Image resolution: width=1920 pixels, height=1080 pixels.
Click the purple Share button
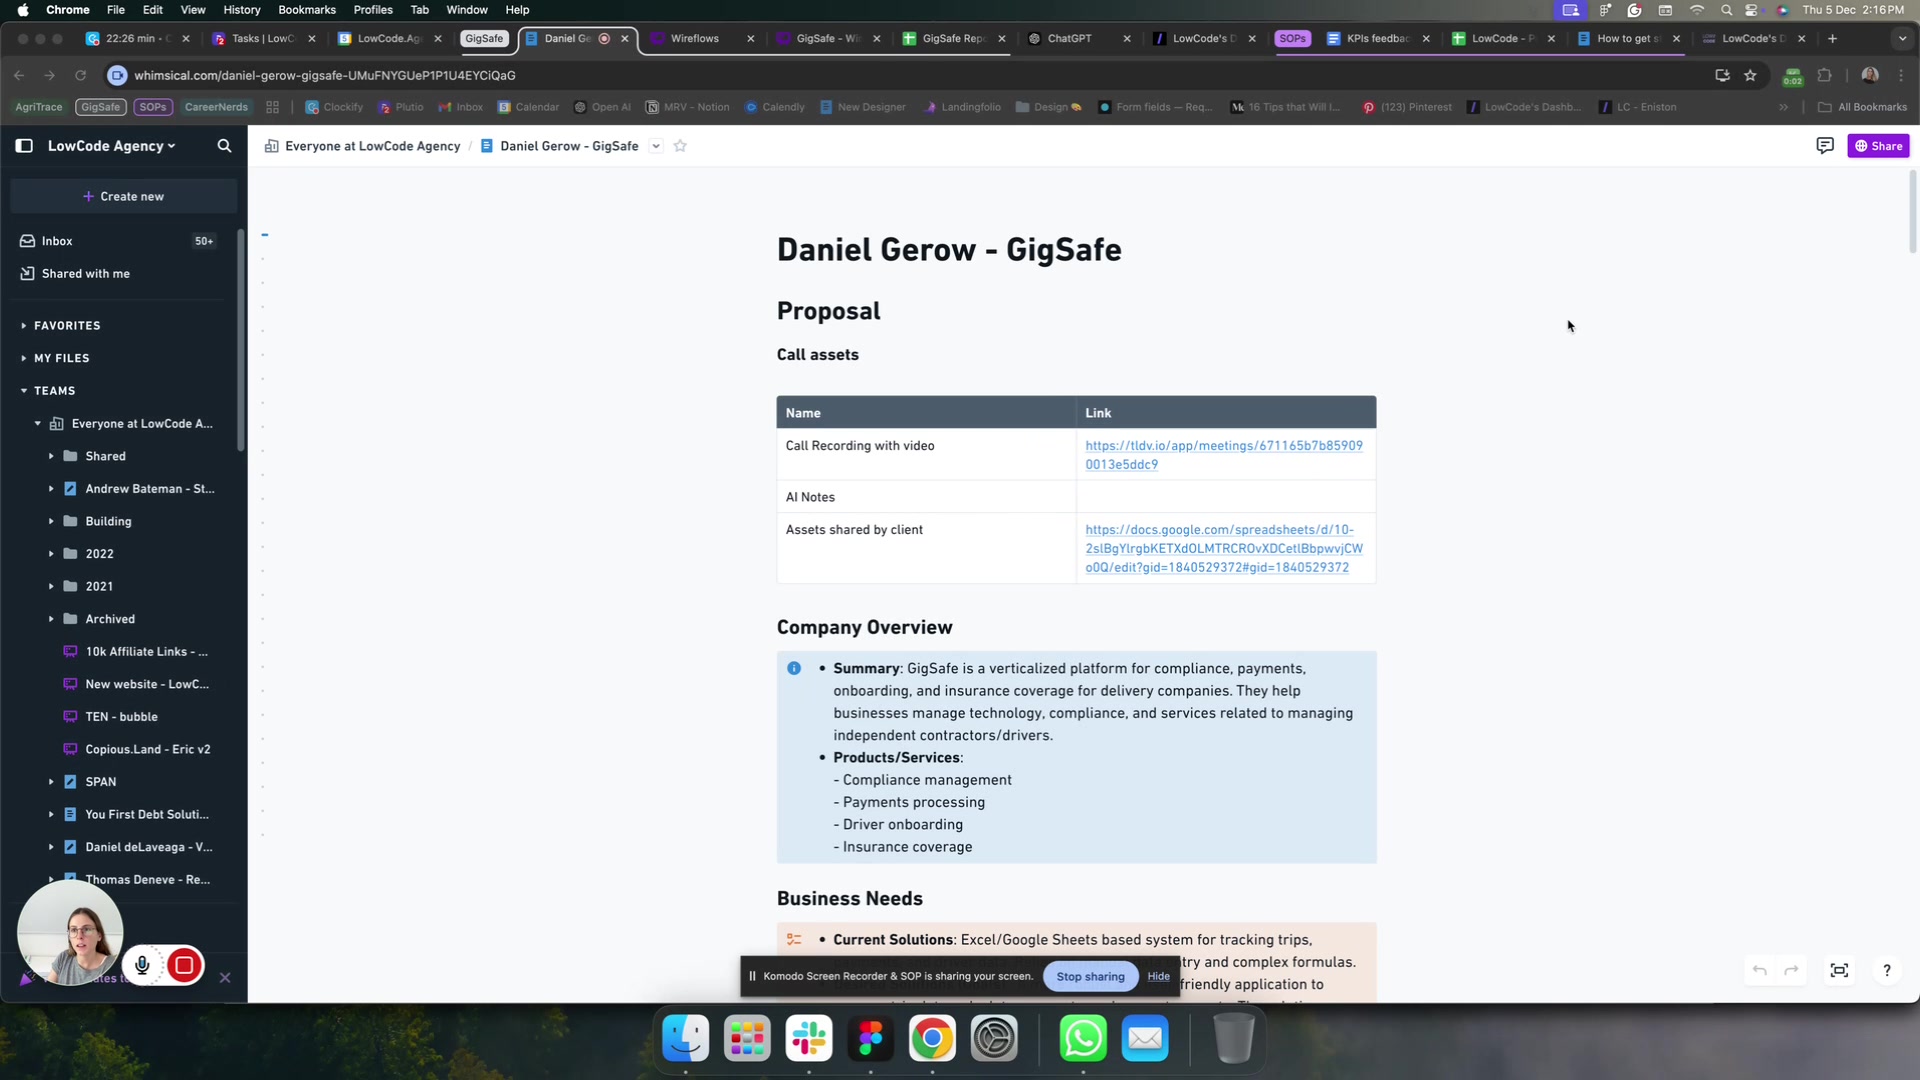(x=1878, y=146)
